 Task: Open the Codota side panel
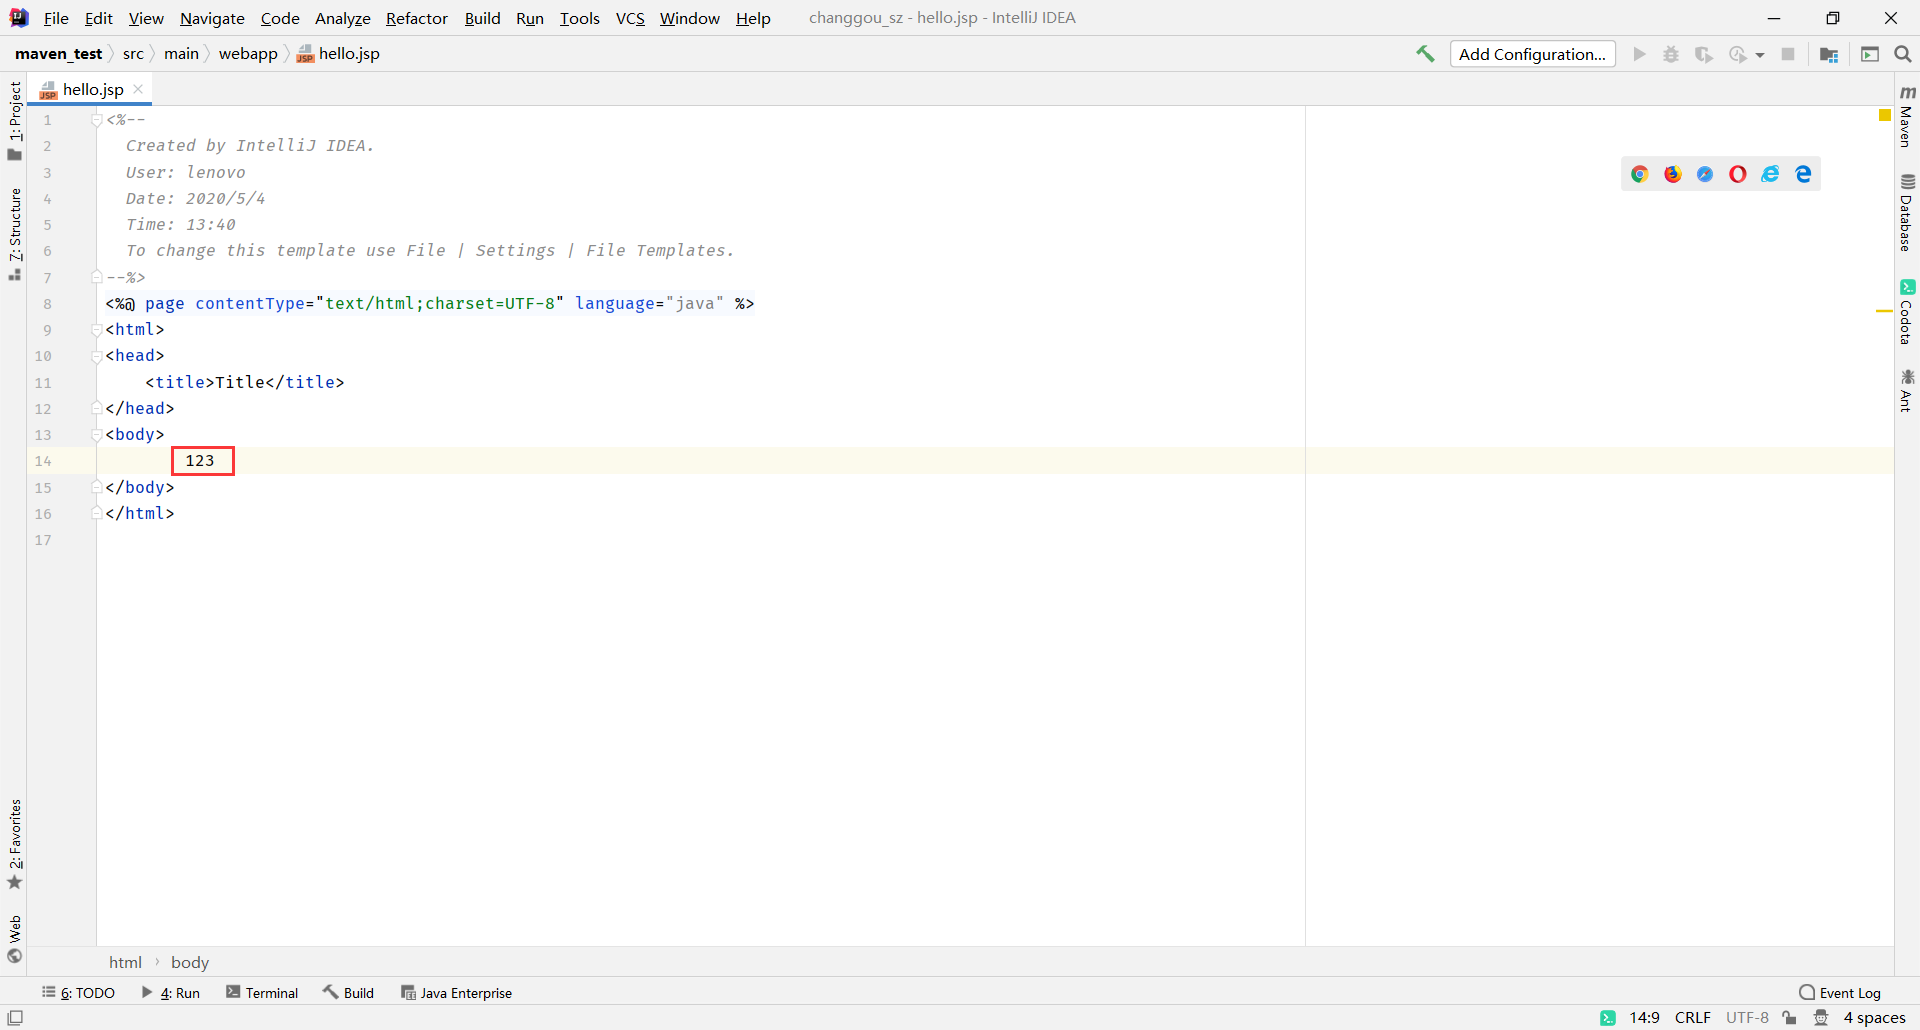(x=1907, y=312)
